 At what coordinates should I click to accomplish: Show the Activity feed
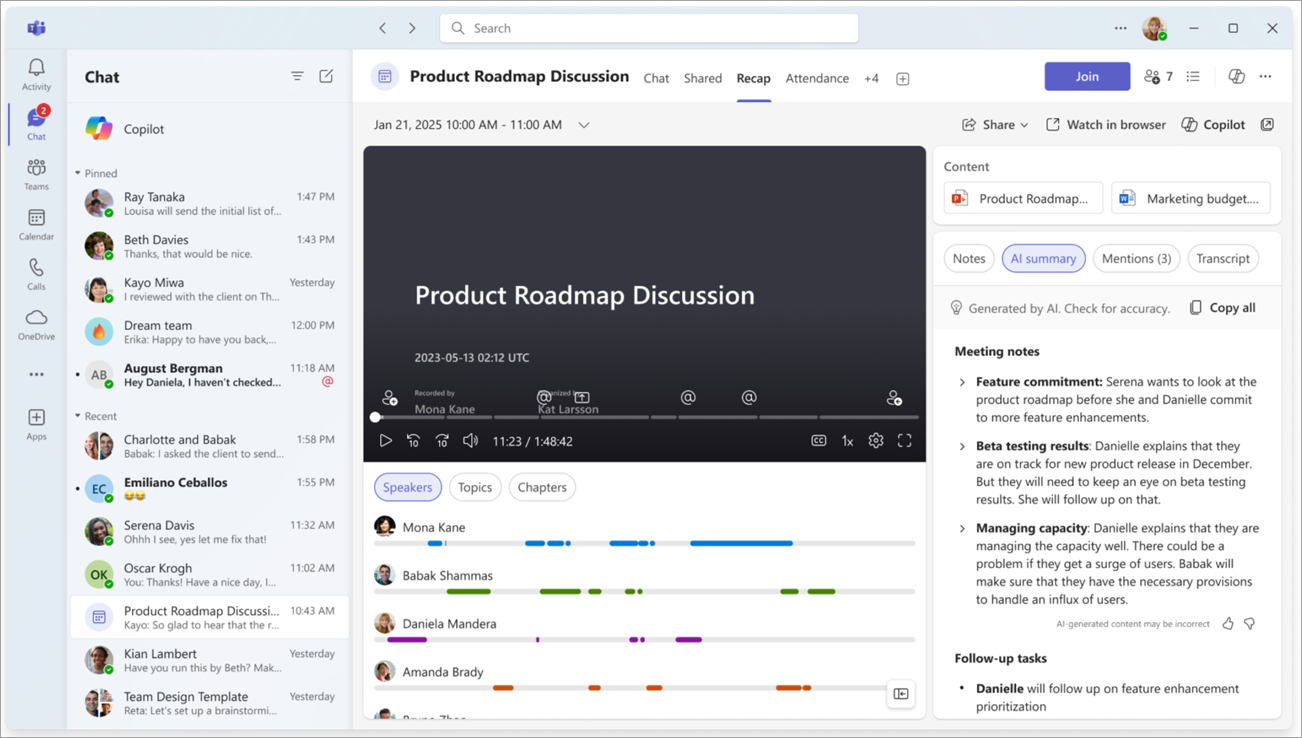[35, 68]
